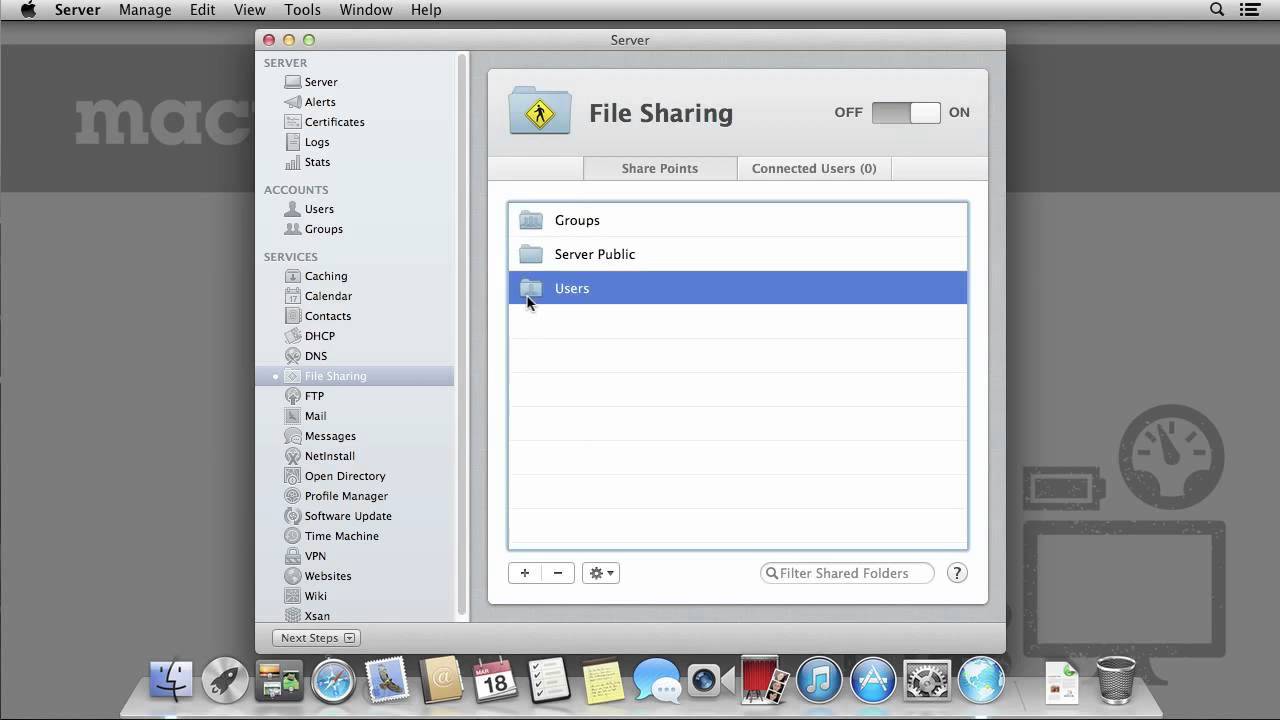The image size is (1280, 720).
Task: Open the Help menu
Action: pyautogui.click(x=426, y=10)
